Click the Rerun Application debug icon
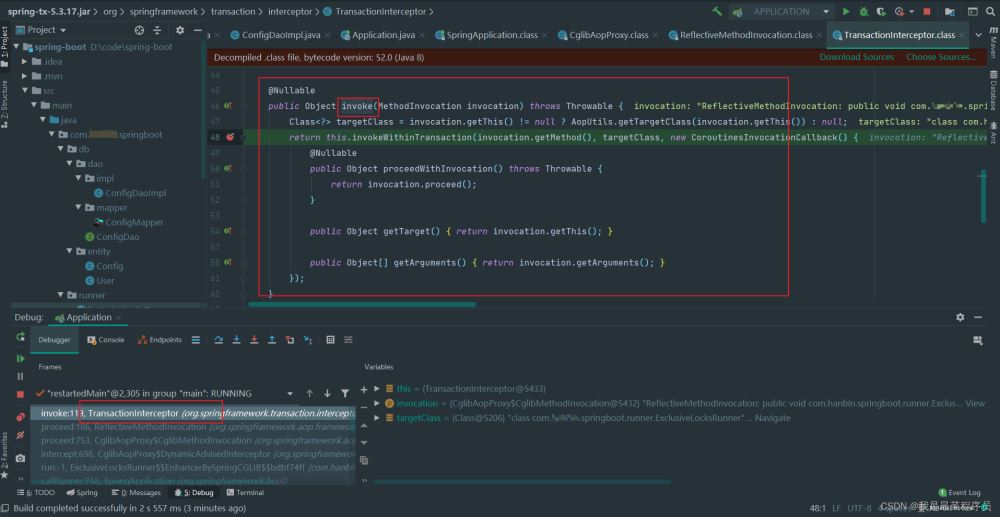 20,338
